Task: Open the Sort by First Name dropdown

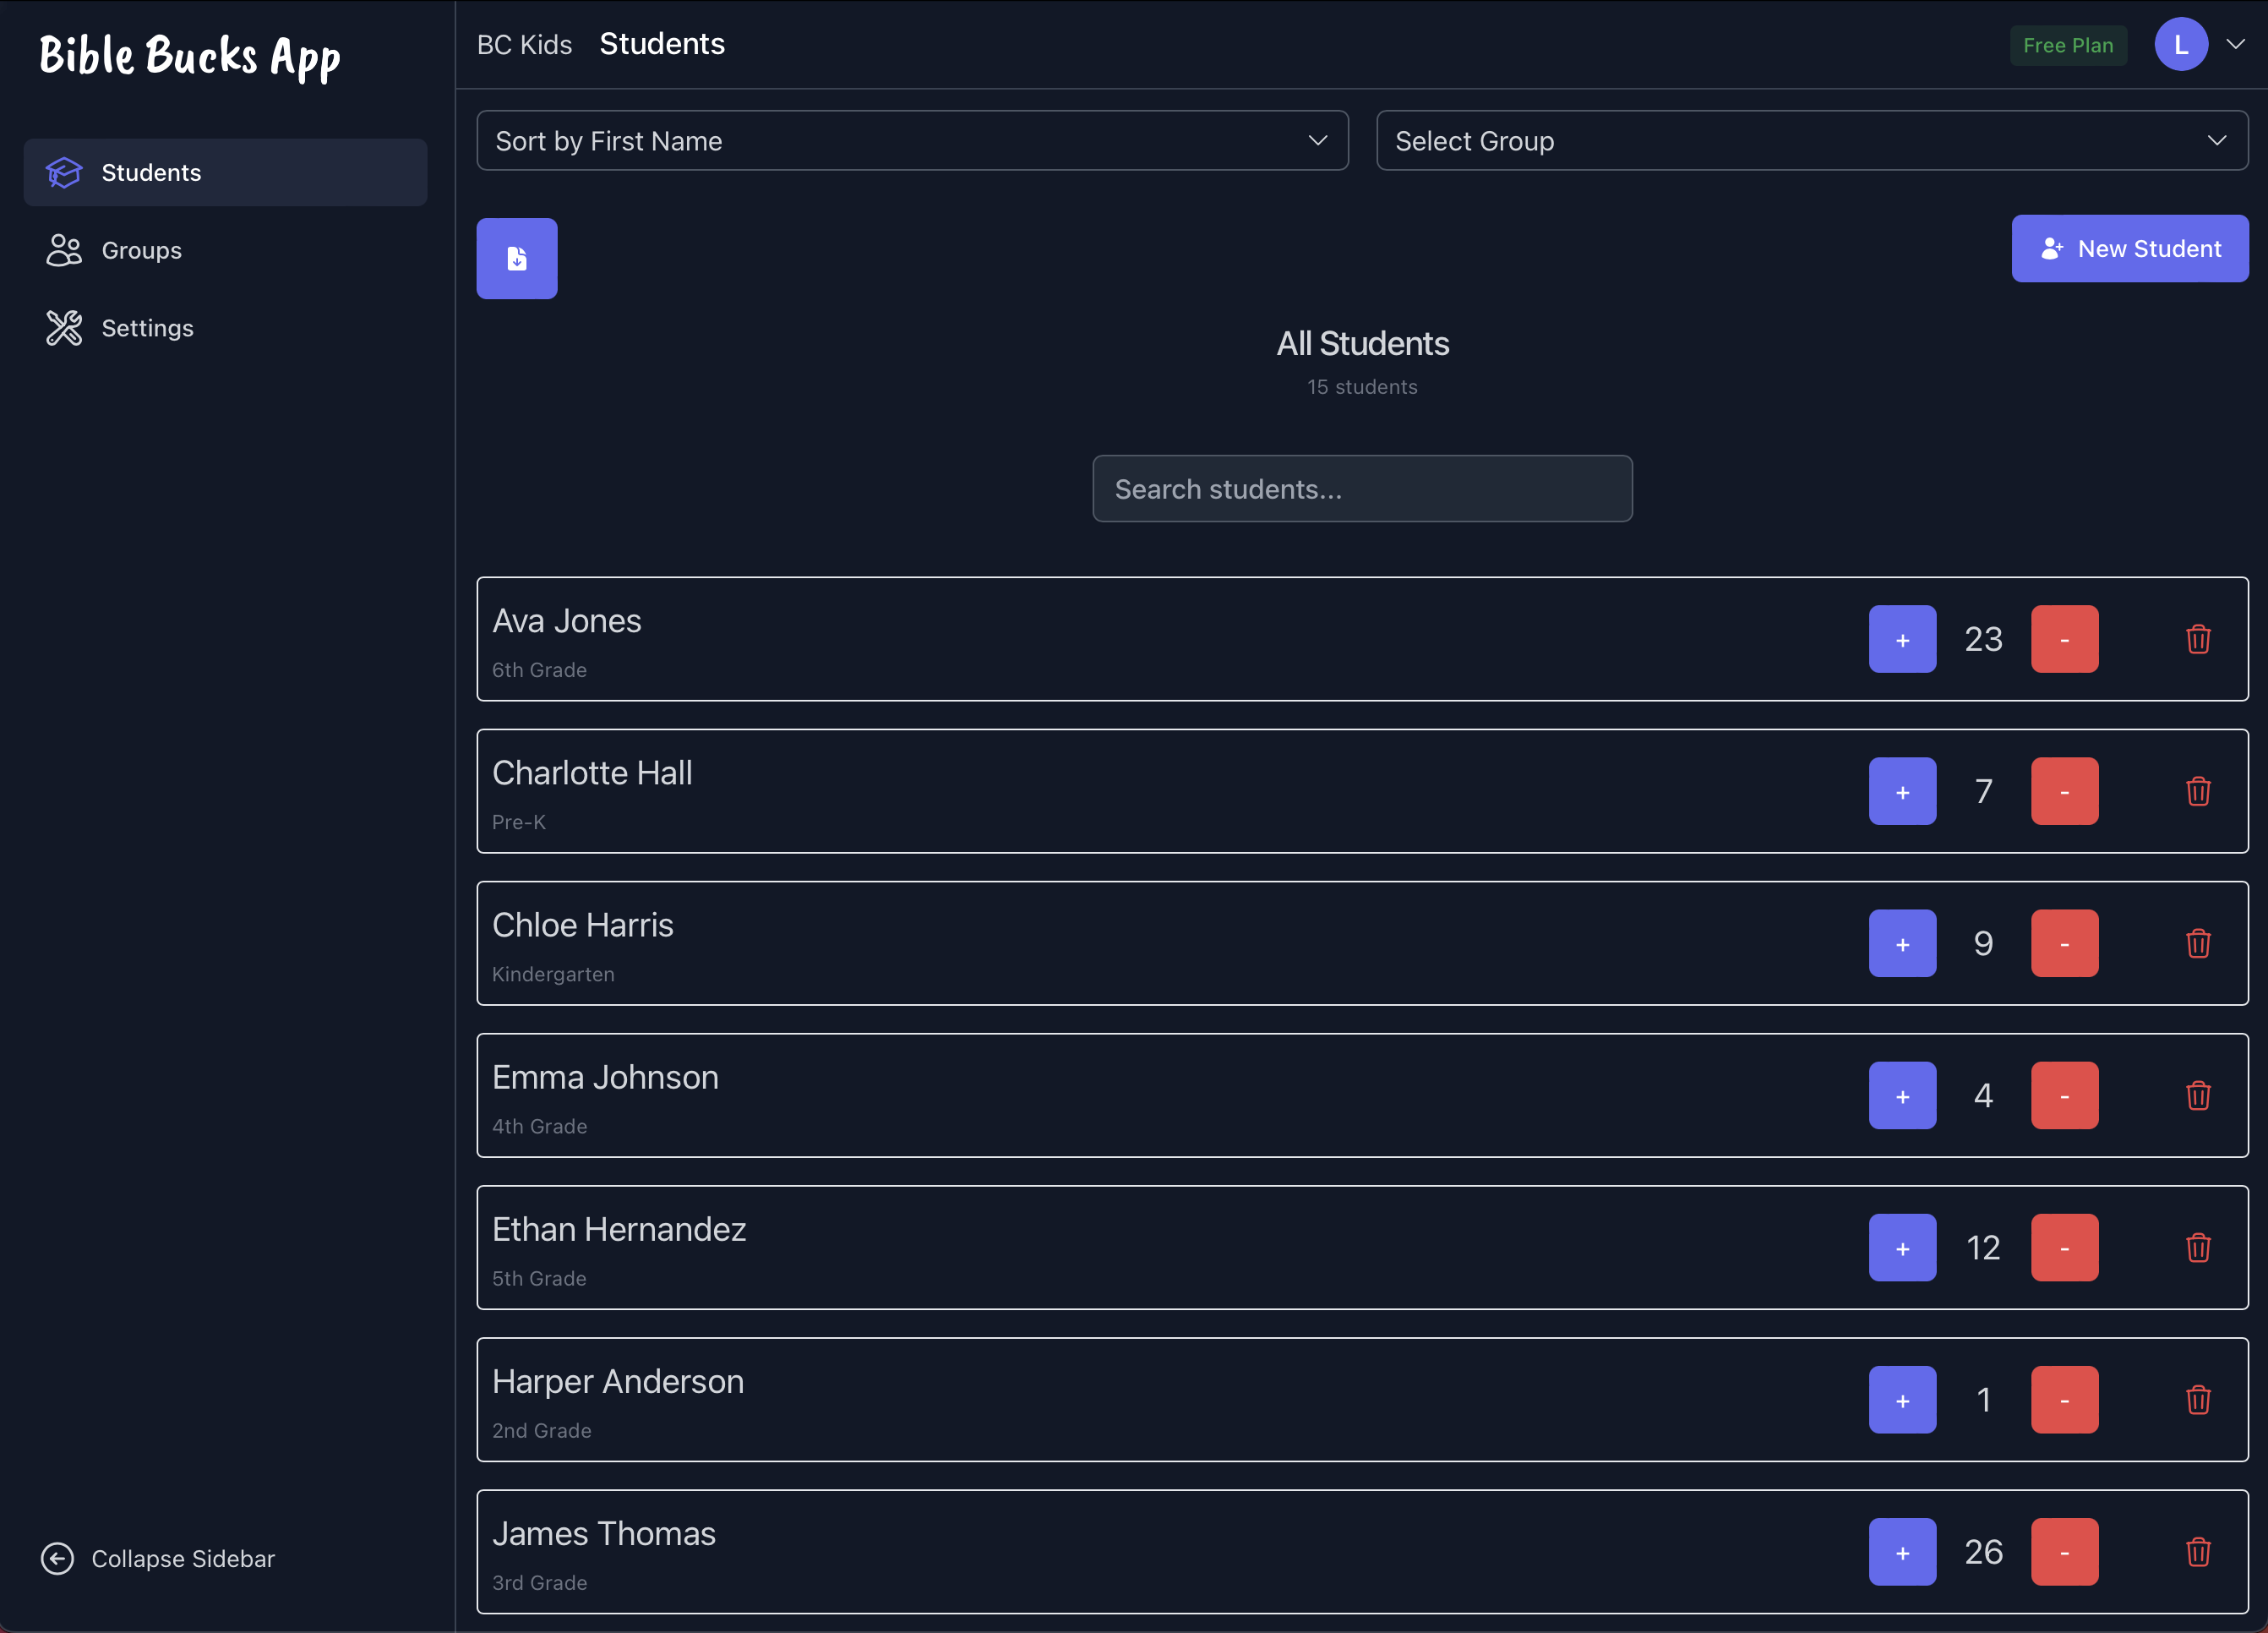Action: coord(911,140)
